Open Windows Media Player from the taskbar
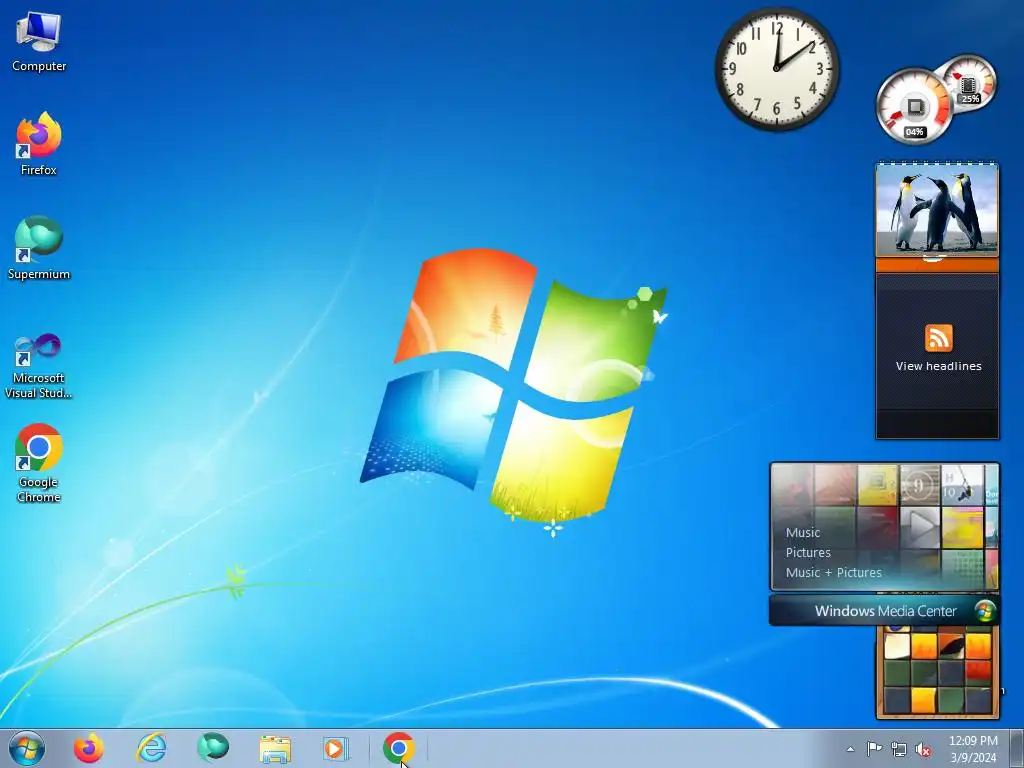Viewport: 1024px width, 768px height. coord(336,748)
